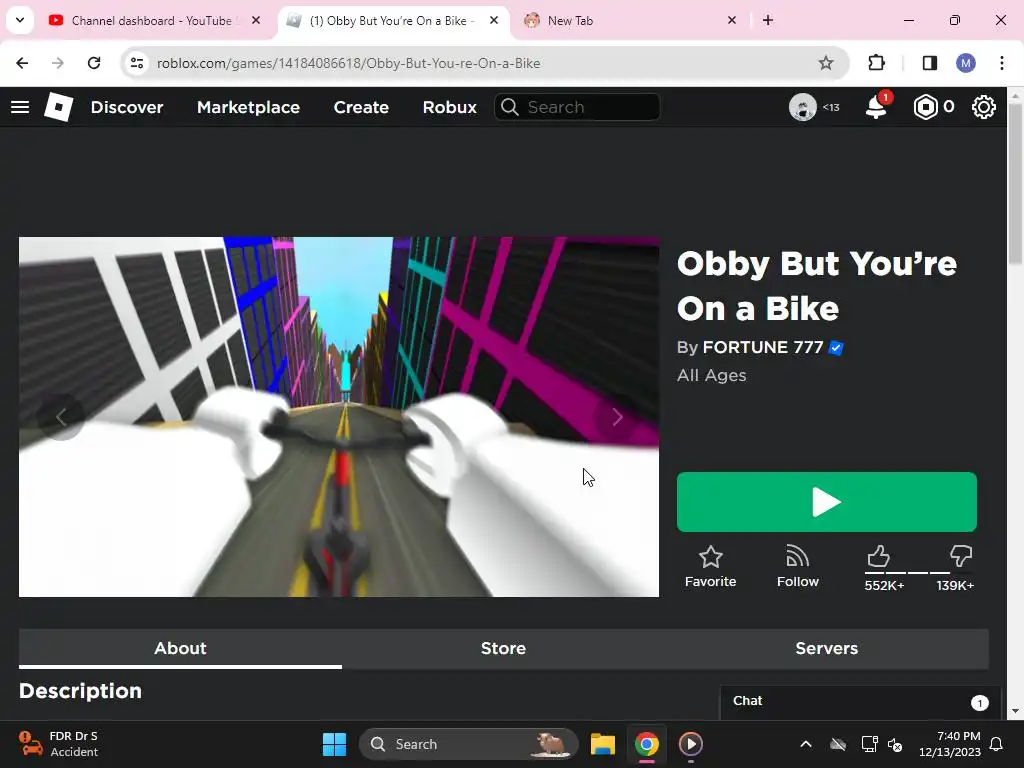Open the FDR Dr S Accident widget
1024x768 pixels.
tap(59, 744)
